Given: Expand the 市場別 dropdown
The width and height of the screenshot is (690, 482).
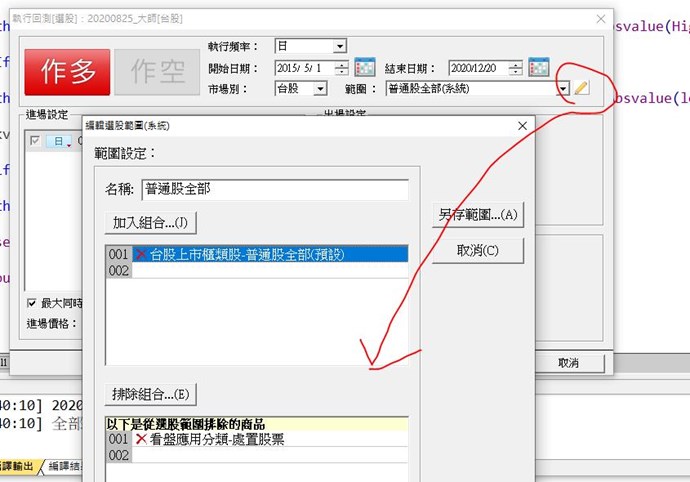Looking at the screenshot, I should (320, 88).
